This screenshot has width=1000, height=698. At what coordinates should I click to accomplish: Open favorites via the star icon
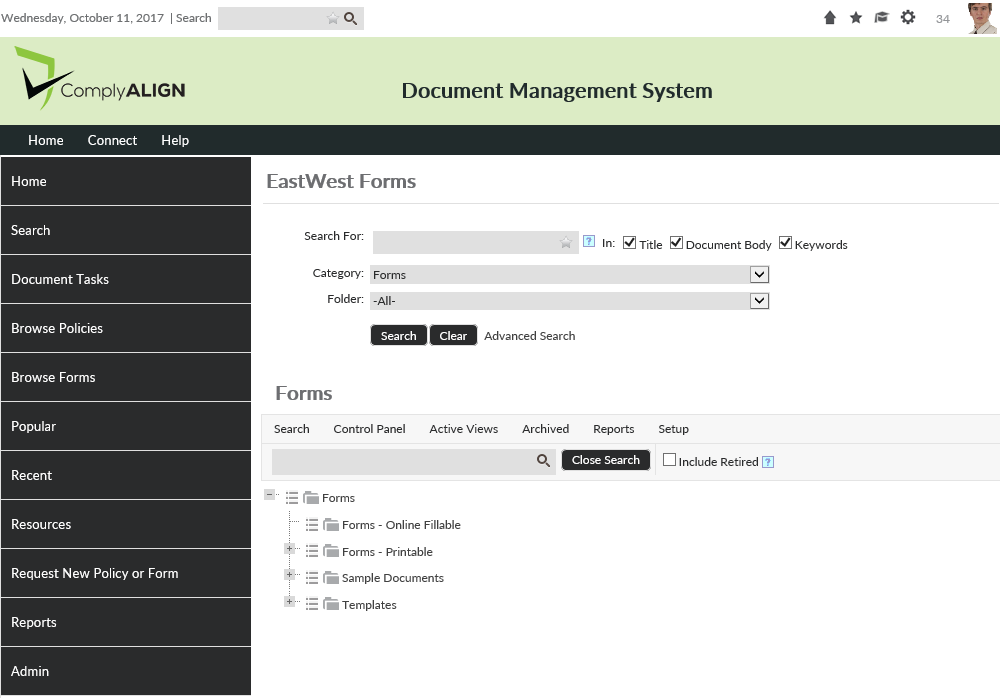point(856,18)
